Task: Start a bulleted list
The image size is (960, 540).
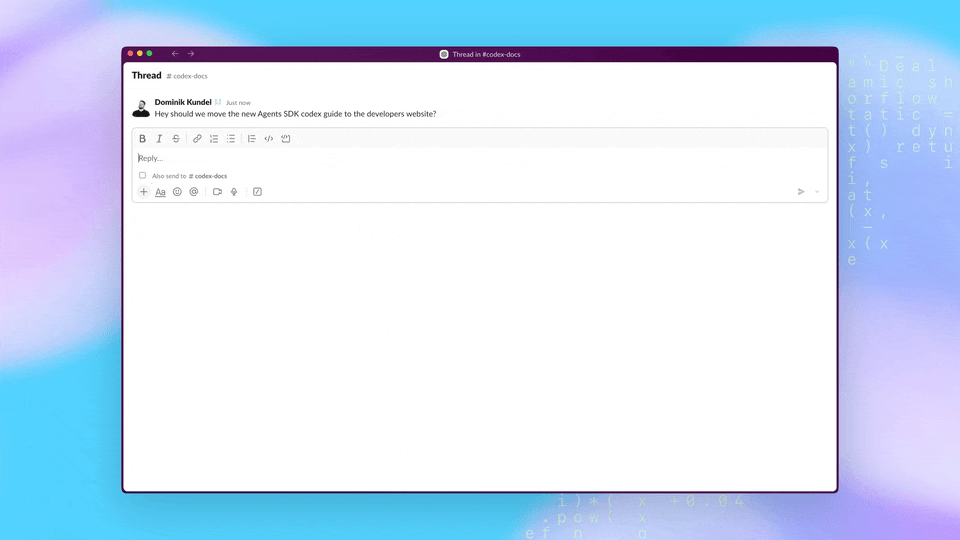Action: point(231,139)
